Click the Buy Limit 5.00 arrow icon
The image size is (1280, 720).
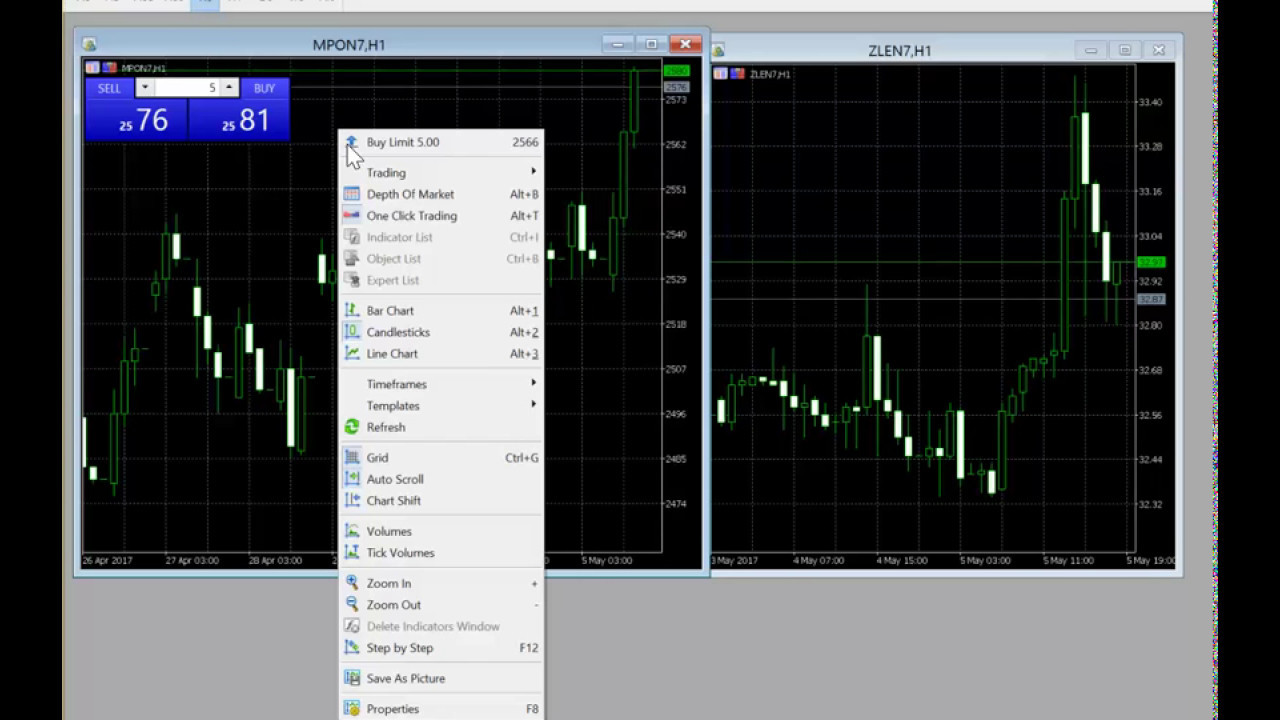coord(351,142)
